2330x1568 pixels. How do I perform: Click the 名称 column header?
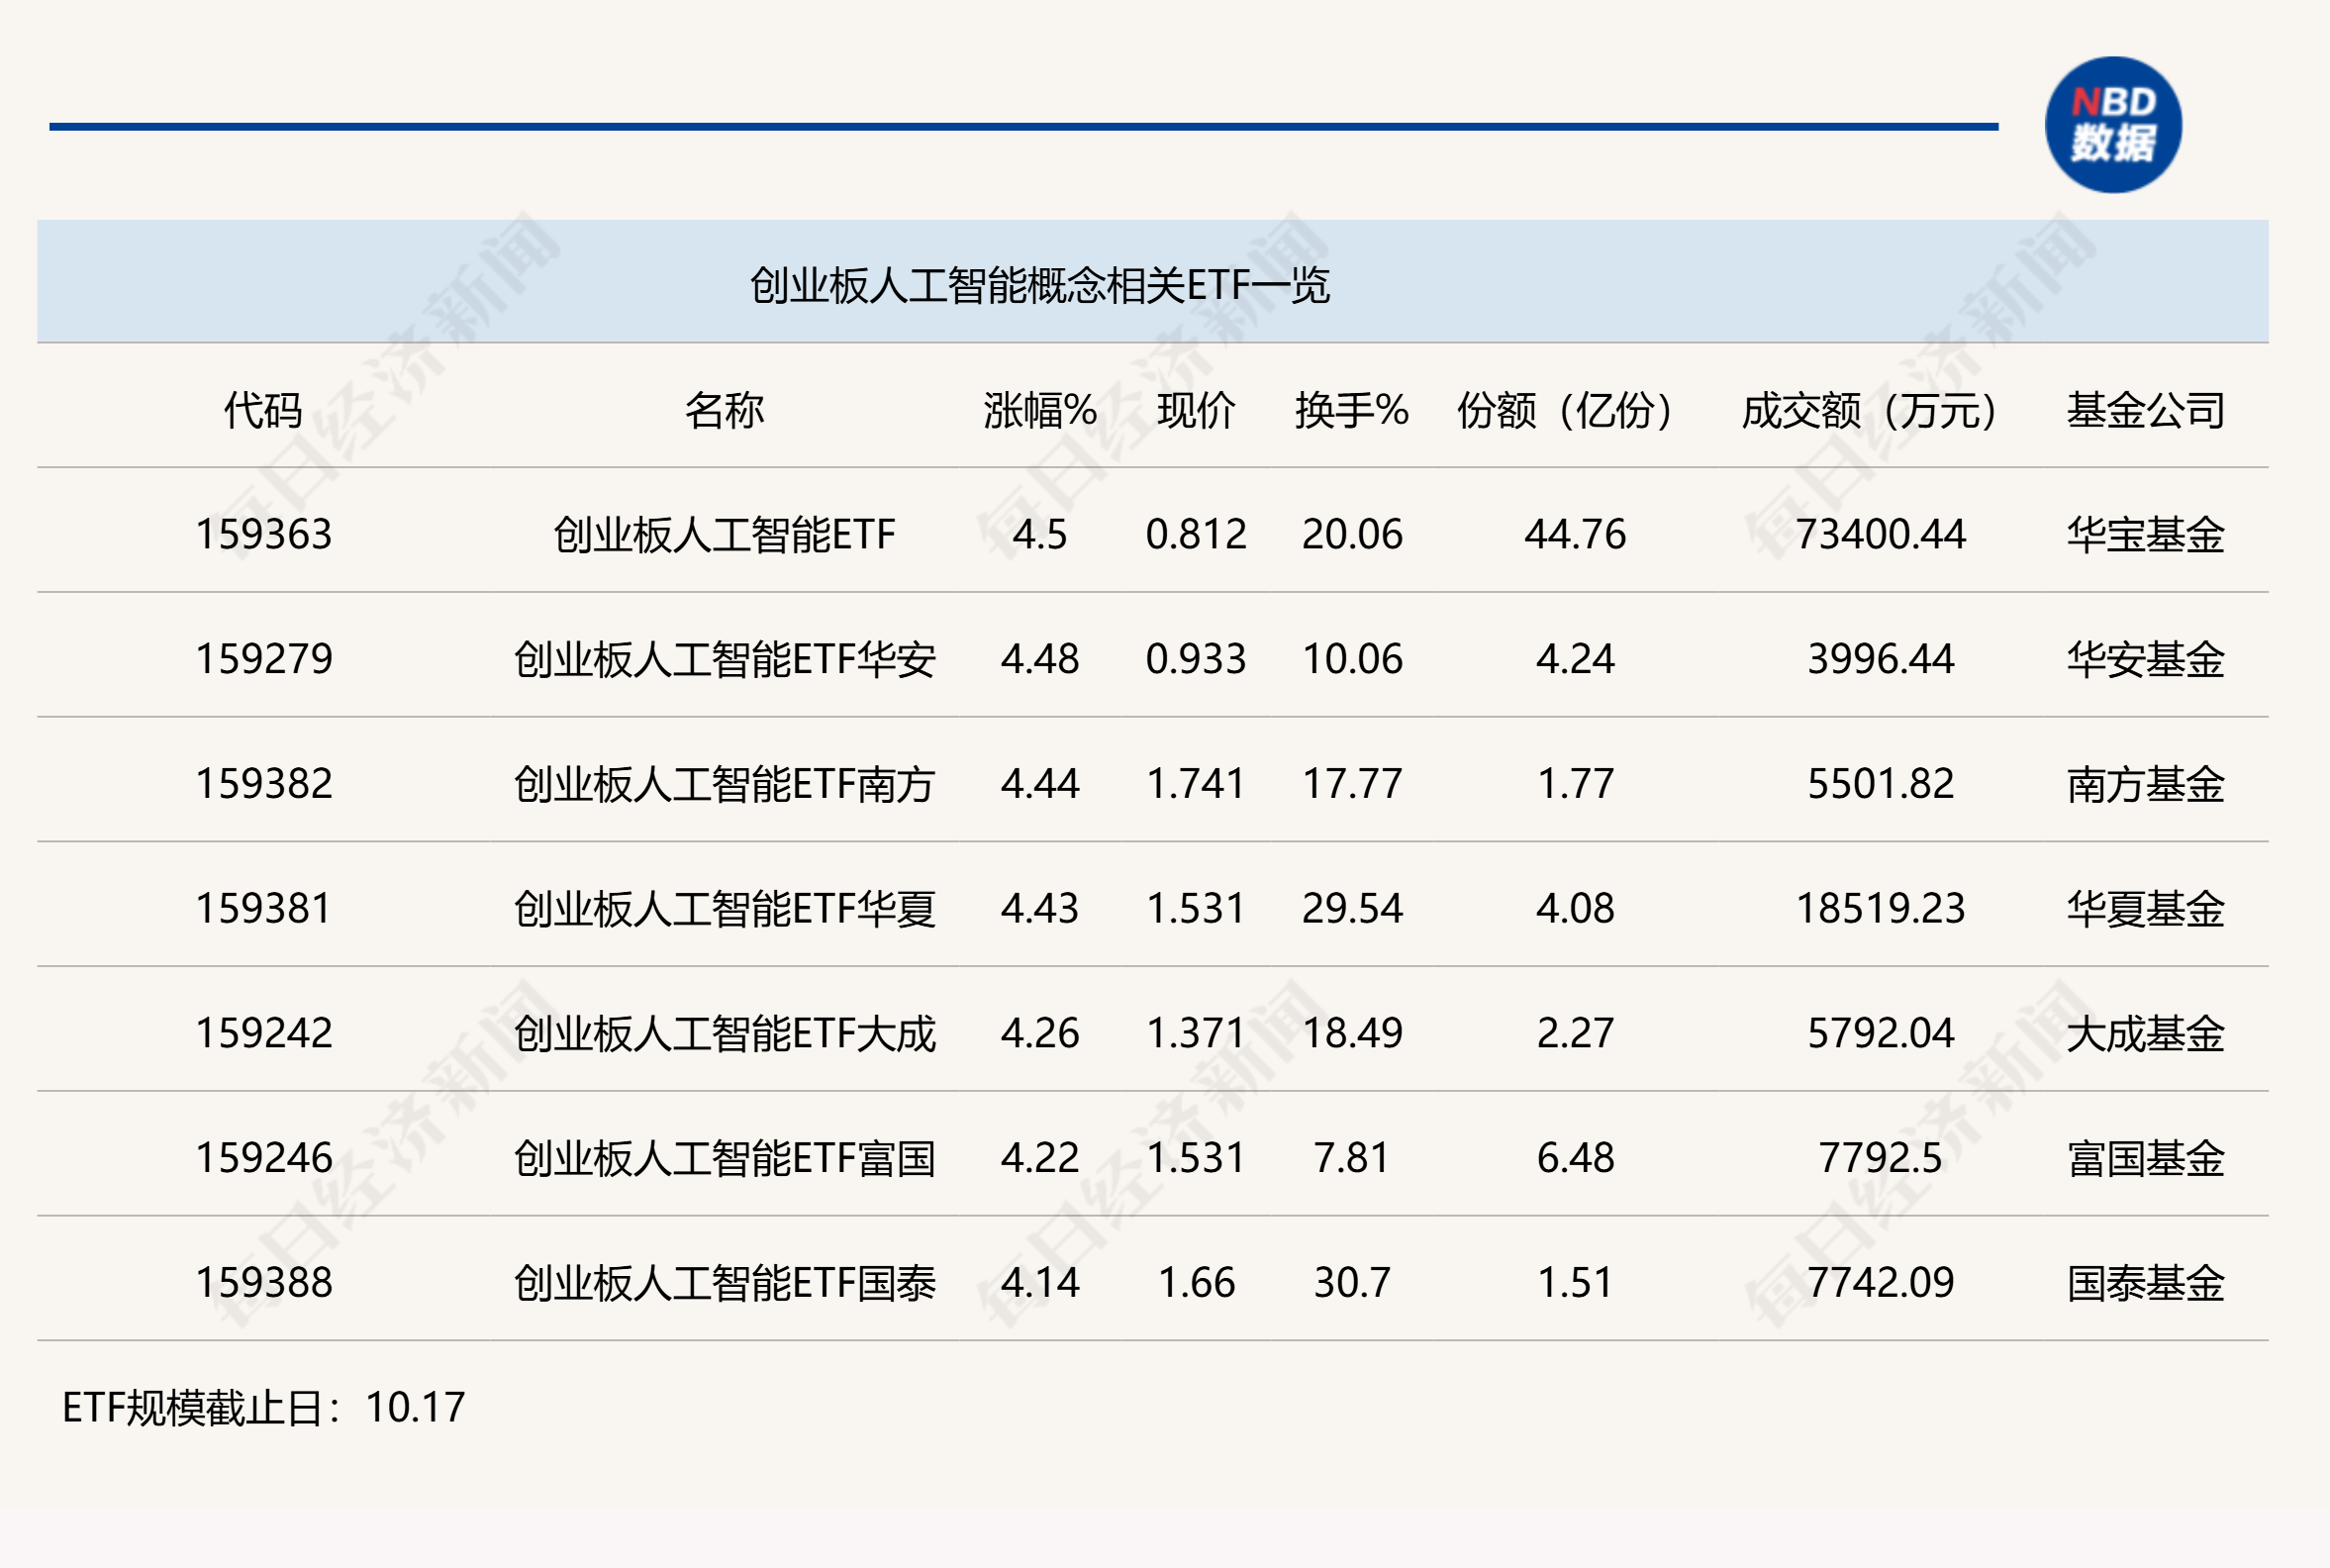coord(724,410)
